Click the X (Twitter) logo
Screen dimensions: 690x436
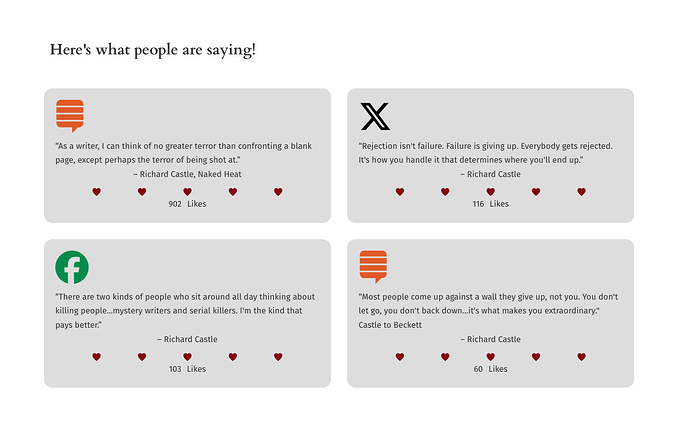tap(375, 116)
